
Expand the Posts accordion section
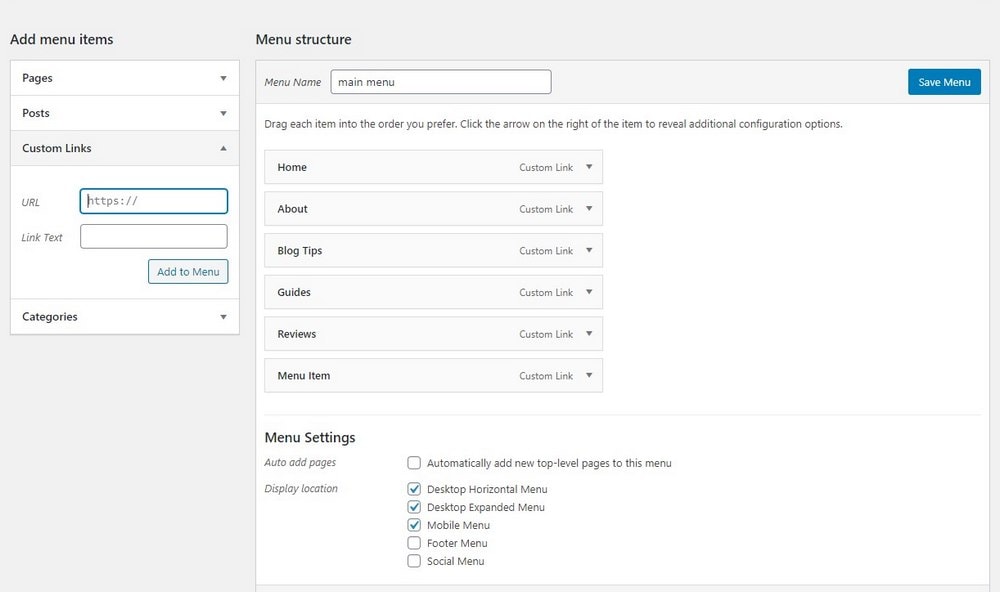coord(223,113)
